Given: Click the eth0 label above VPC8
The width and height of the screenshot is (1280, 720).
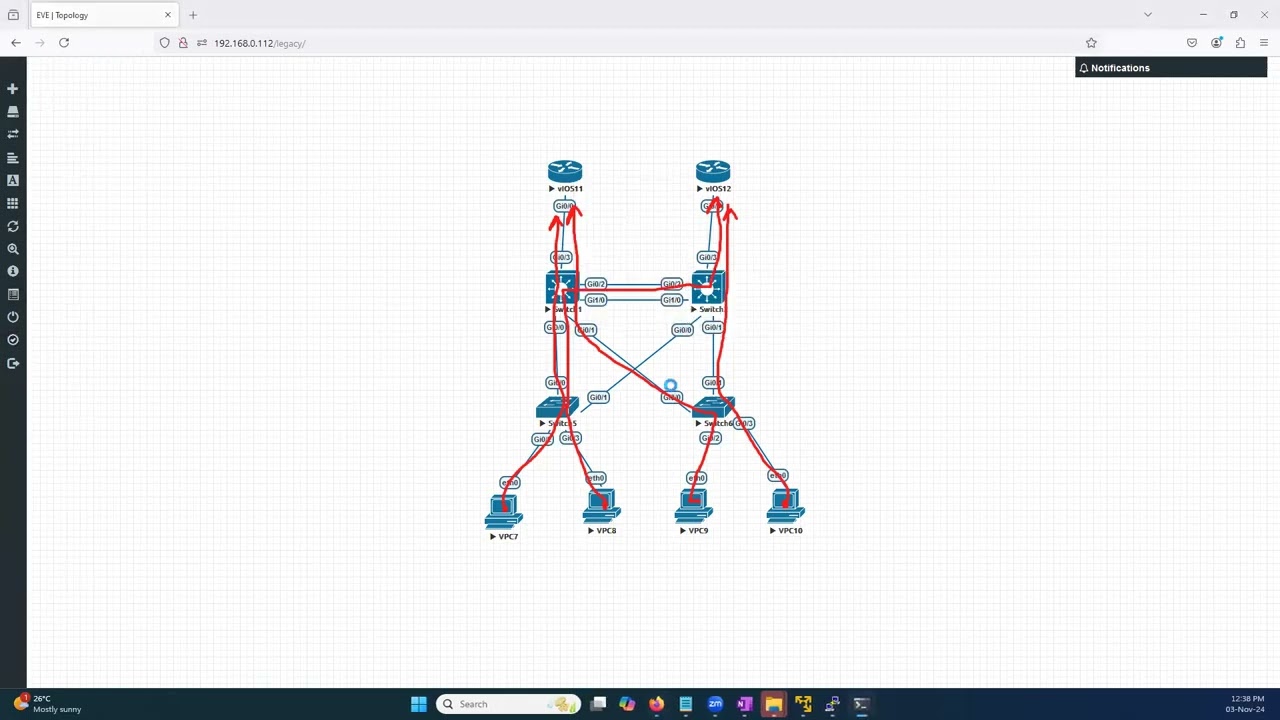Looking at the screenshot, I should coord(595,478).
